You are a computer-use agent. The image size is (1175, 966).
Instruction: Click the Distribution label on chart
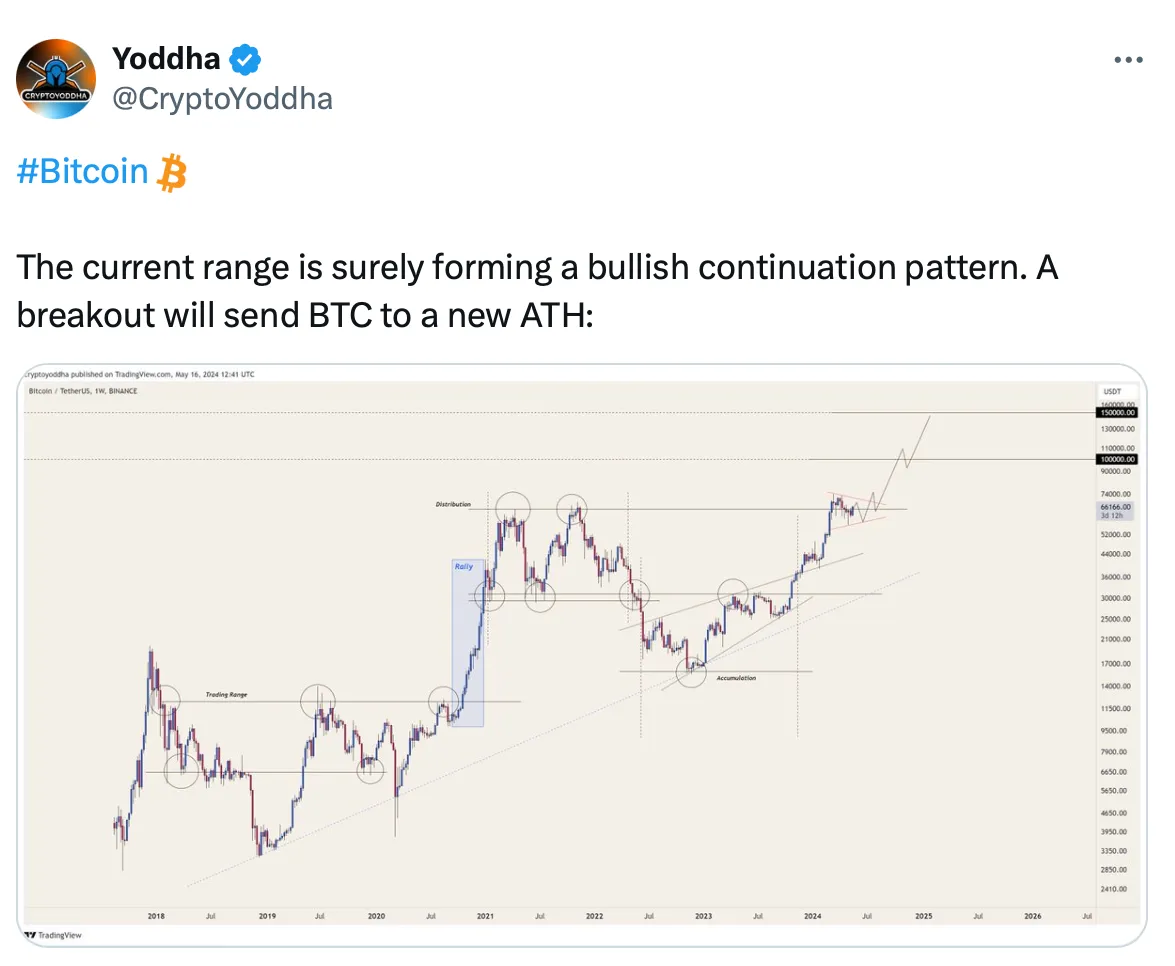click(x=453, y=504)
